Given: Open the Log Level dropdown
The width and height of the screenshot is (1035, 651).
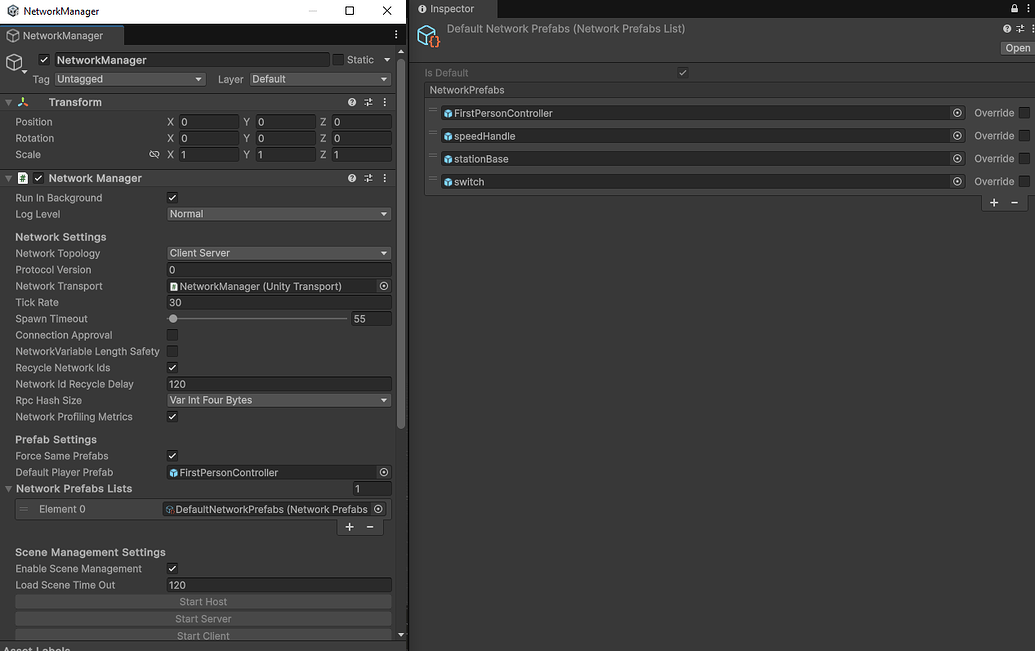Looking at the screenshot, I should point(278,213).
